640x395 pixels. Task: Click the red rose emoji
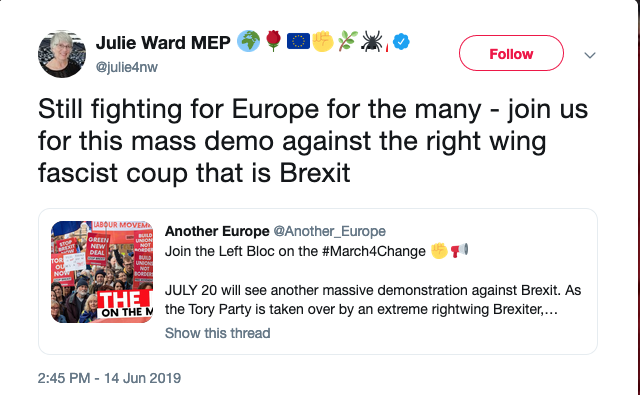coord(273,41)
